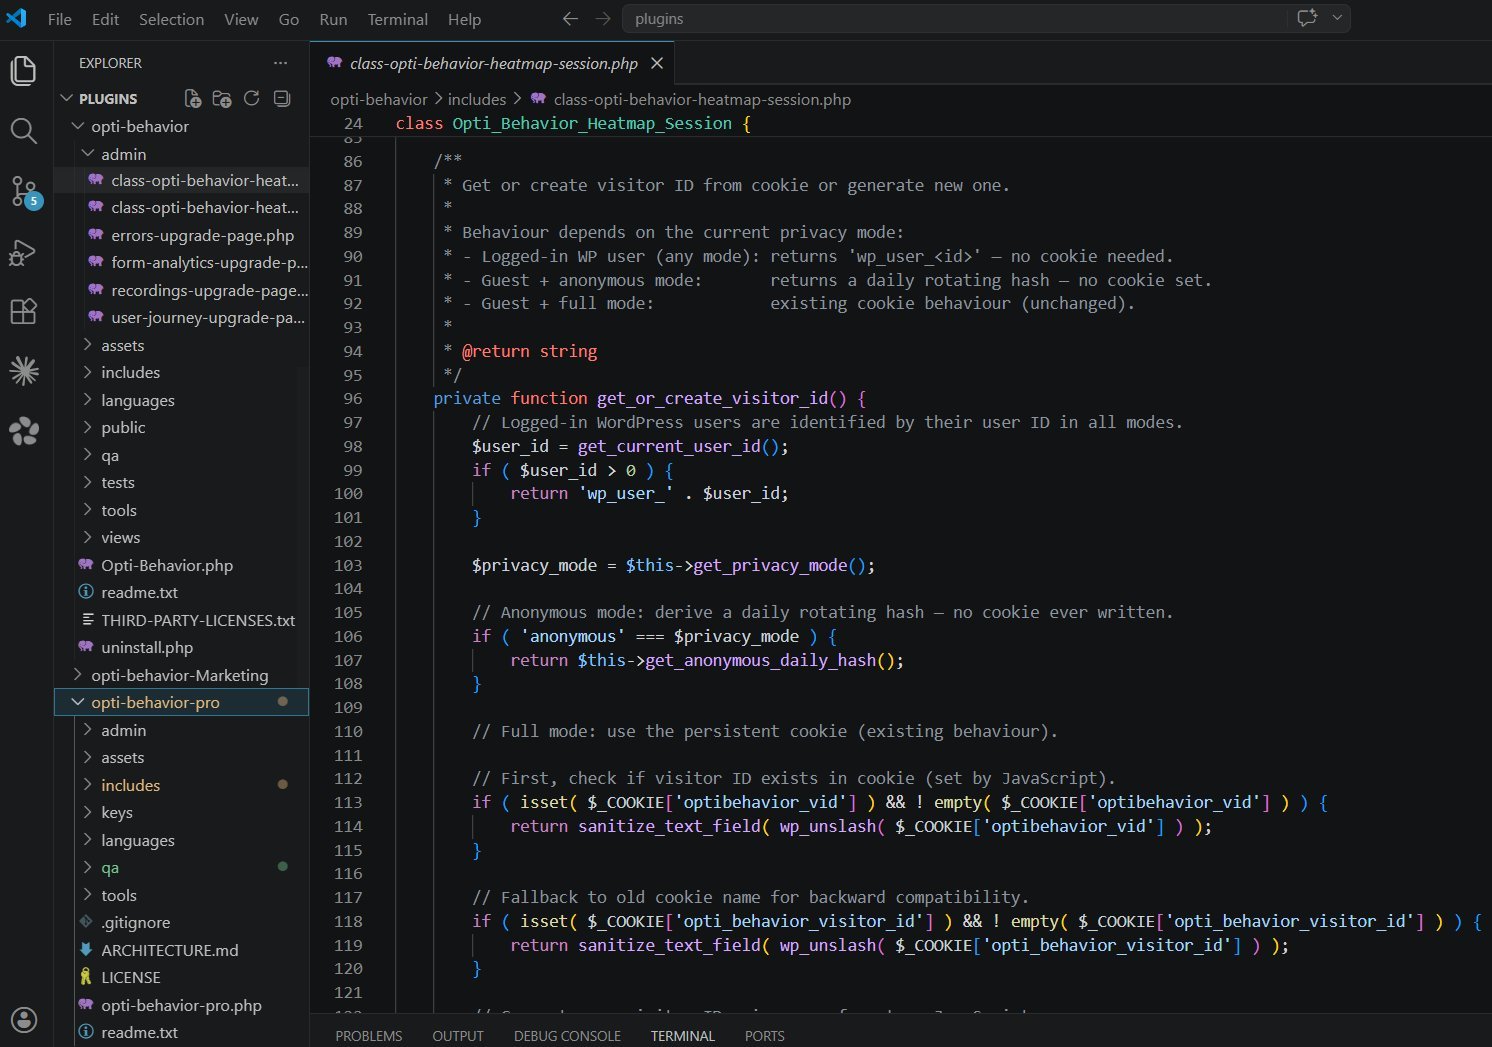The image size is (1492, 1047).
Task: Switch to the TERMINAL panel tab
Action: [x=683, y=1036]
